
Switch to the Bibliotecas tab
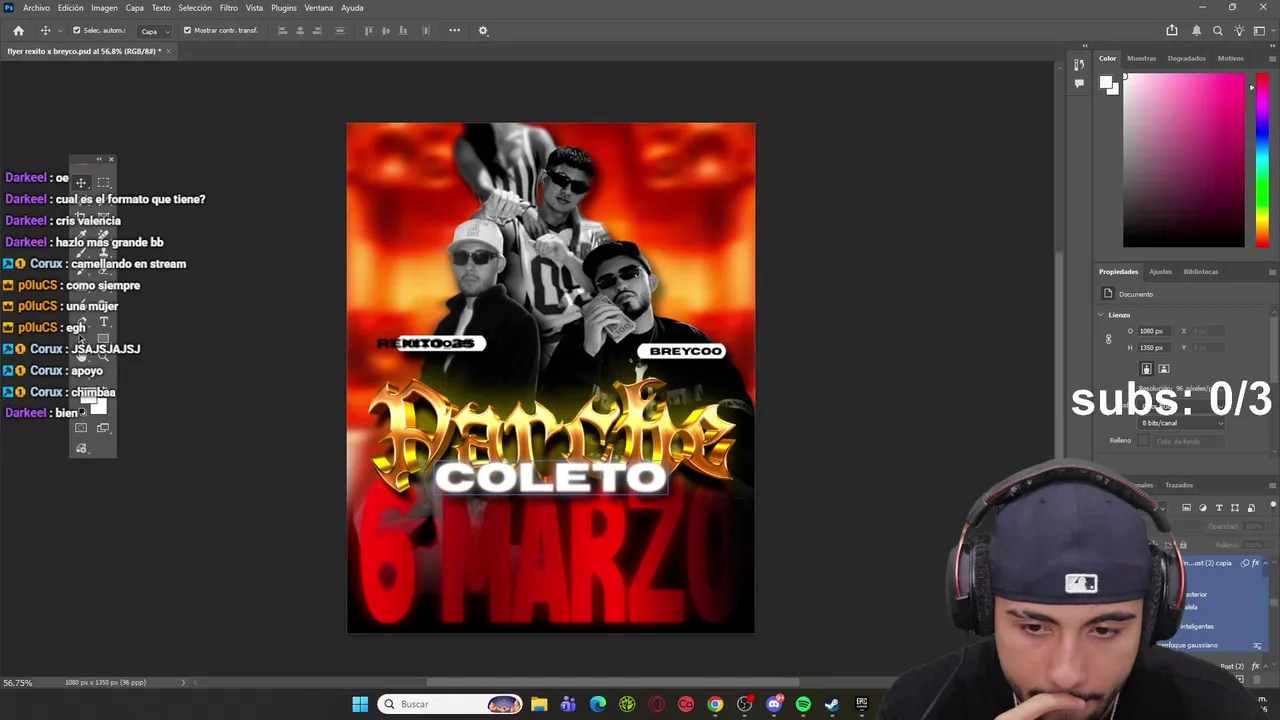1201,272
